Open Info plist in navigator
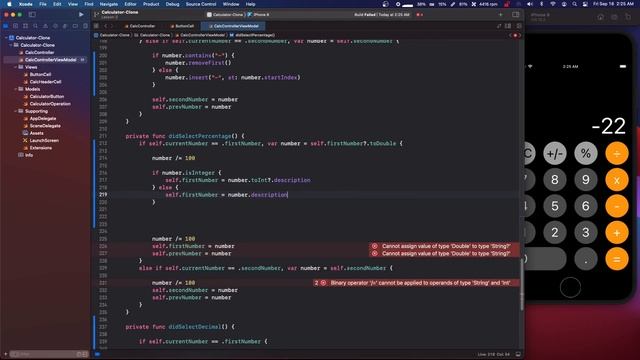The height and width of the screenshot is (360, 640). 26,155
